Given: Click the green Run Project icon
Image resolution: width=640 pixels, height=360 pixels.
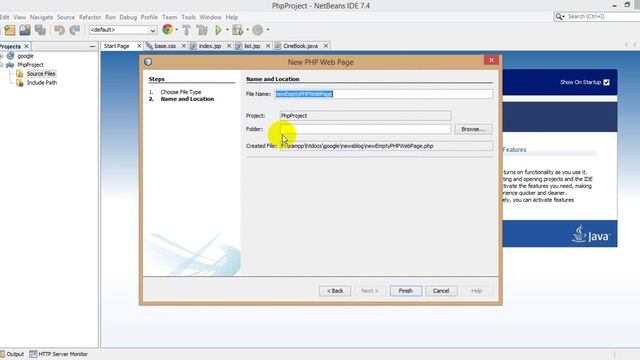Looking at the screenshot, I should [x=218, y=30].
